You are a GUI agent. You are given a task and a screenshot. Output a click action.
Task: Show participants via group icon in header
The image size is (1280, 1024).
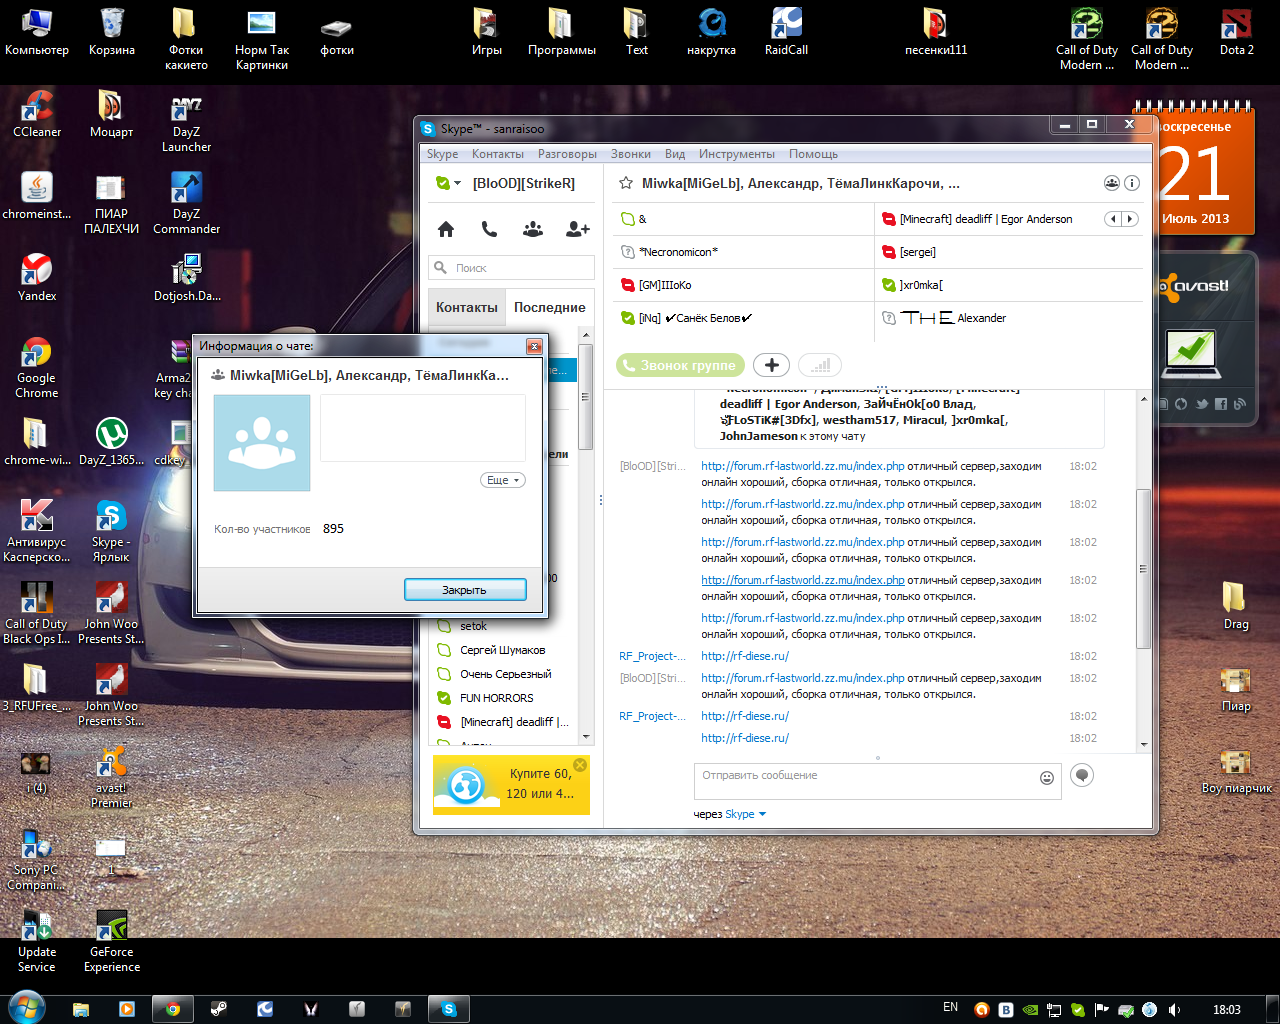1111,183
